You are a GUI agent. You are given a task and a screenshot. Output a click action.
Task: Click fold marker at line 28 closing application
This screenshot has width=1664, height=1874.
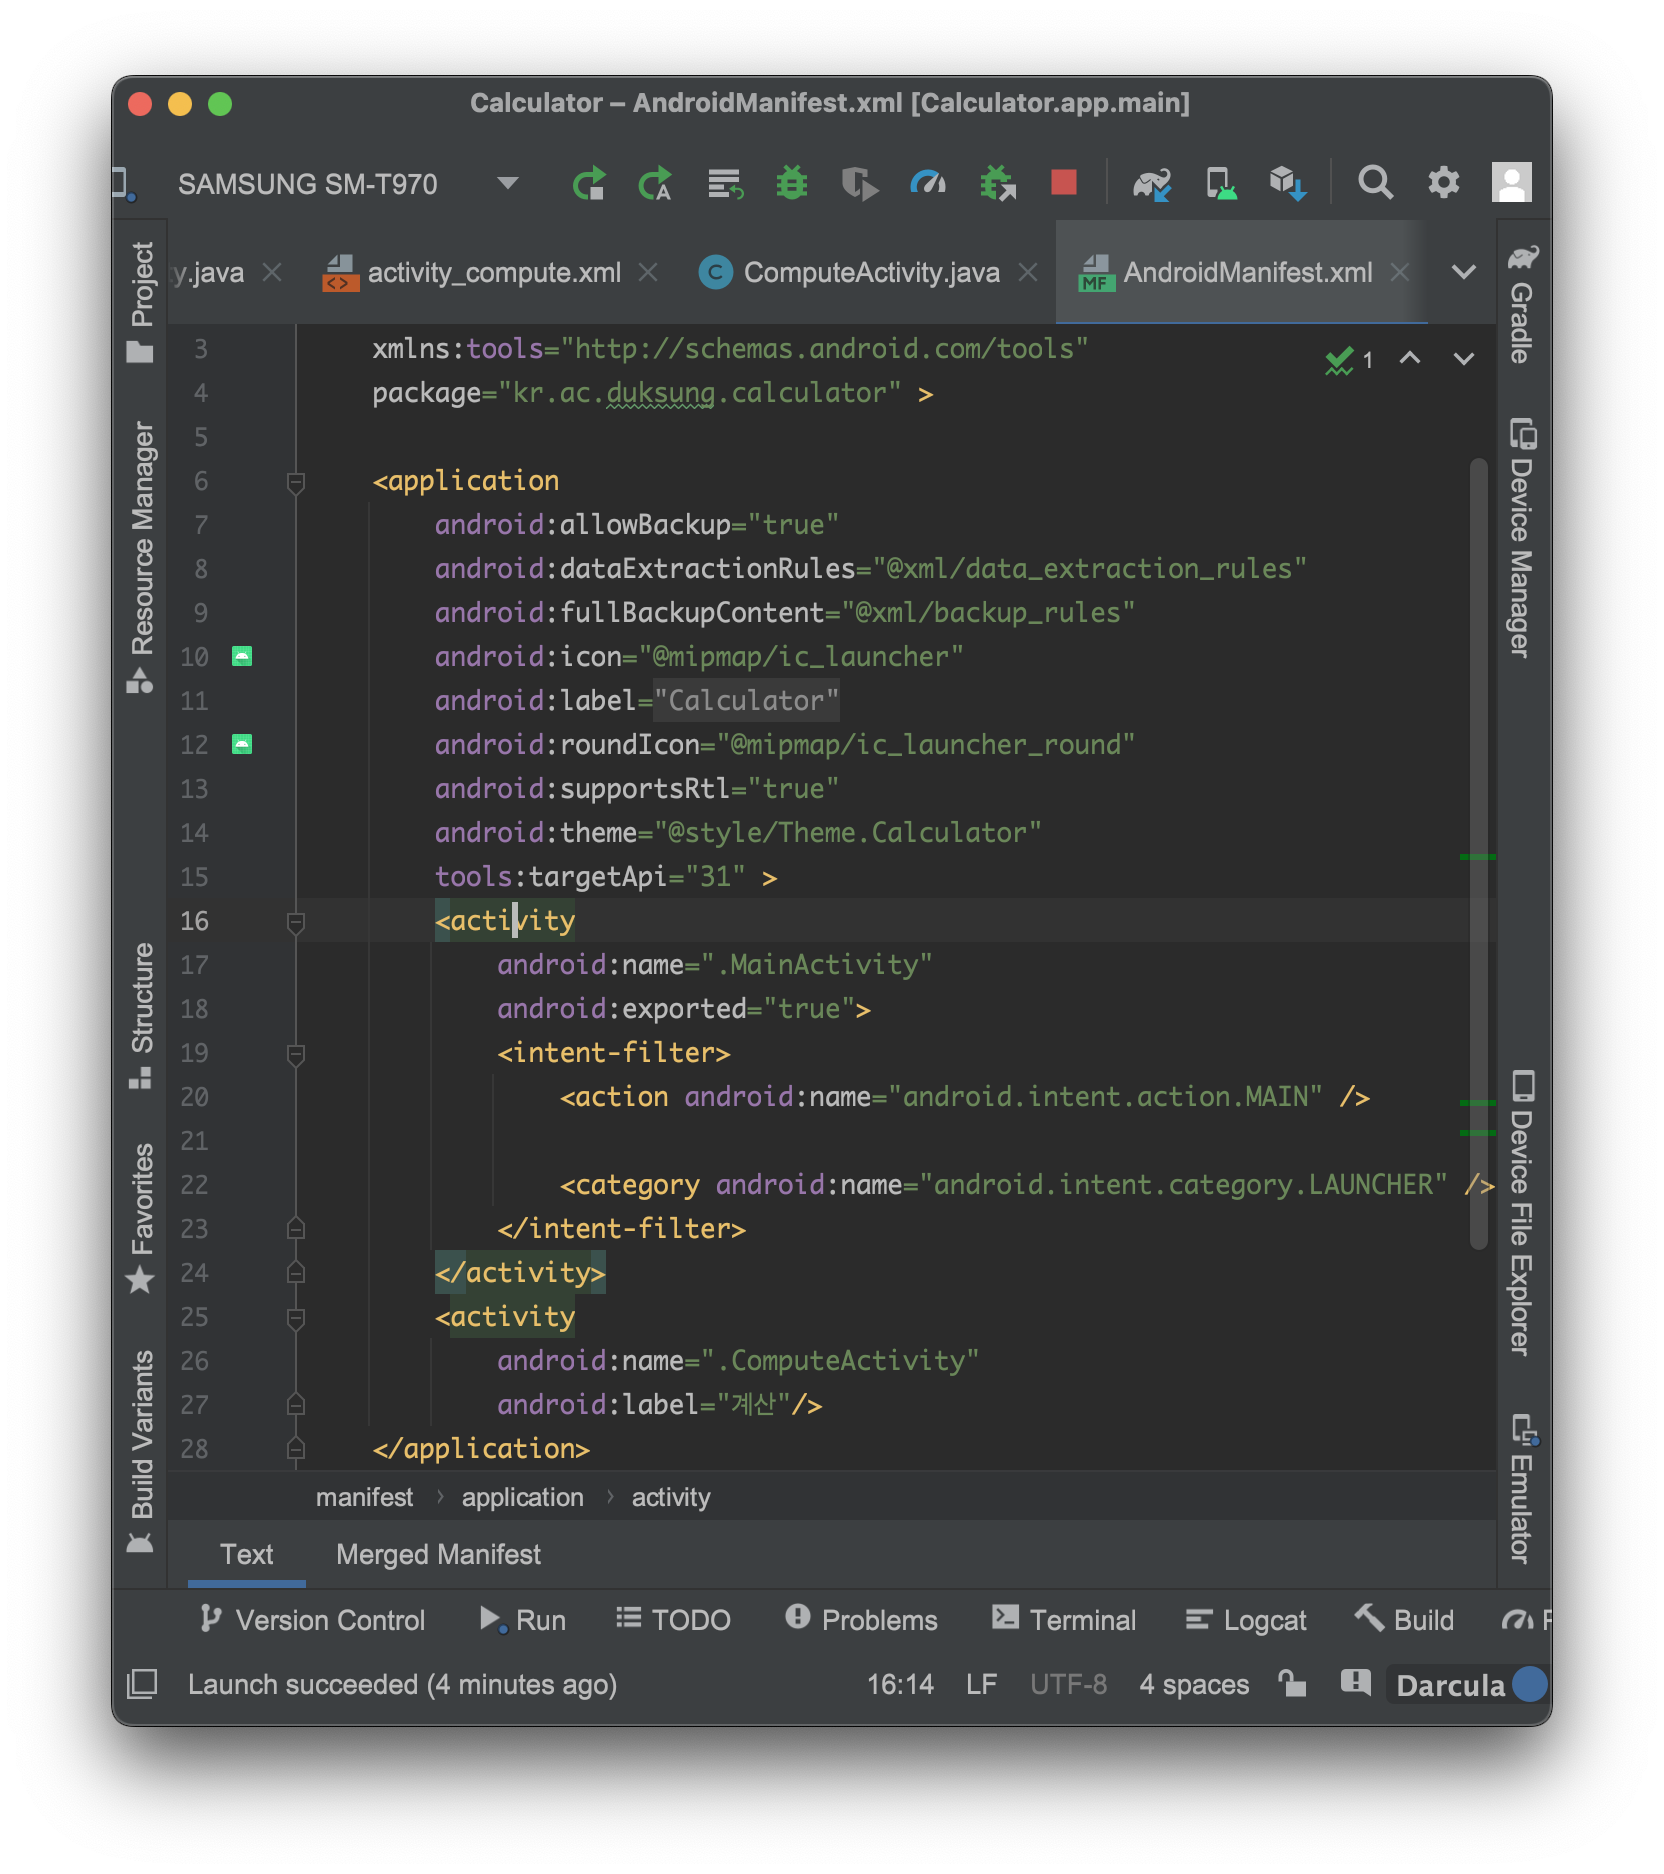click(x=296, y=1448)
